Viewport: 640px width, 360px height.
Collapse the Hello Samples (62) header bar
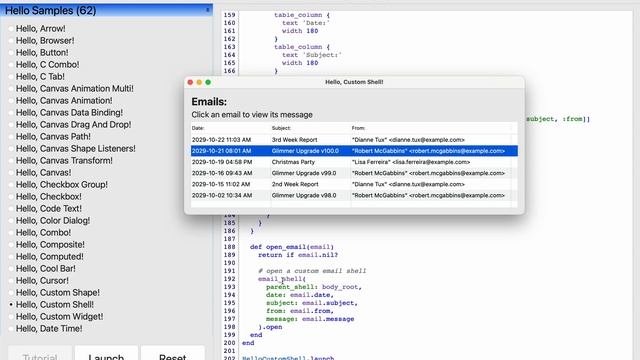coord(106,10)
